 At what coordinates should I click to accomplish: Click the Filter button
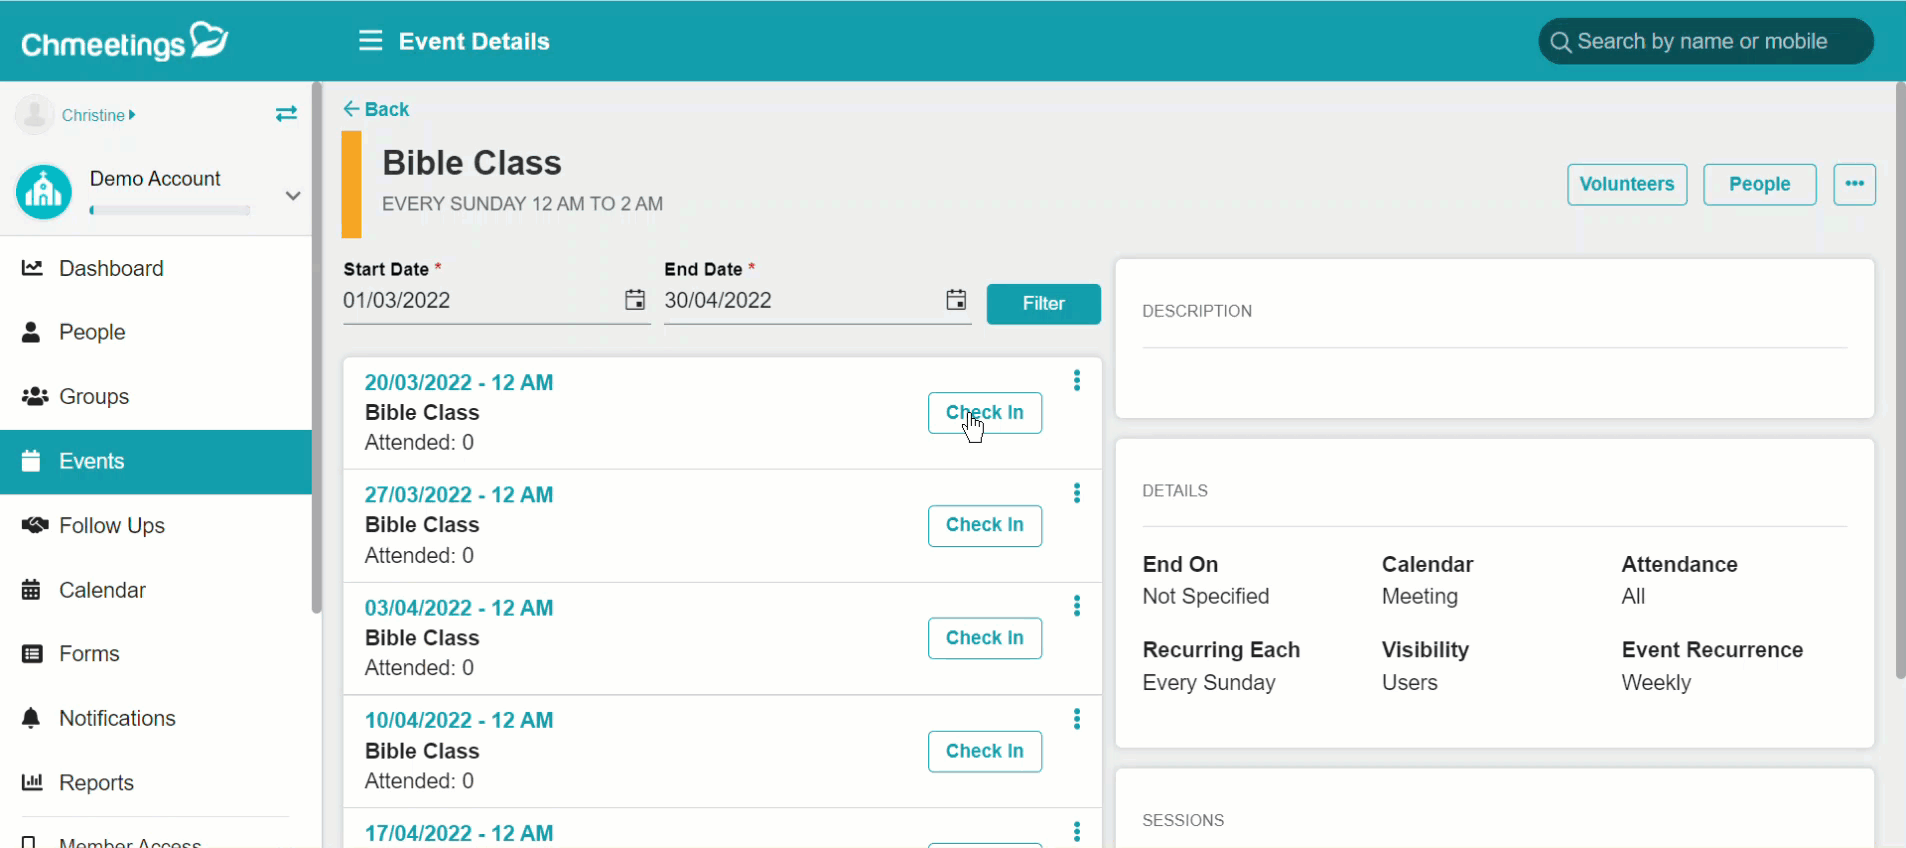1043,303
